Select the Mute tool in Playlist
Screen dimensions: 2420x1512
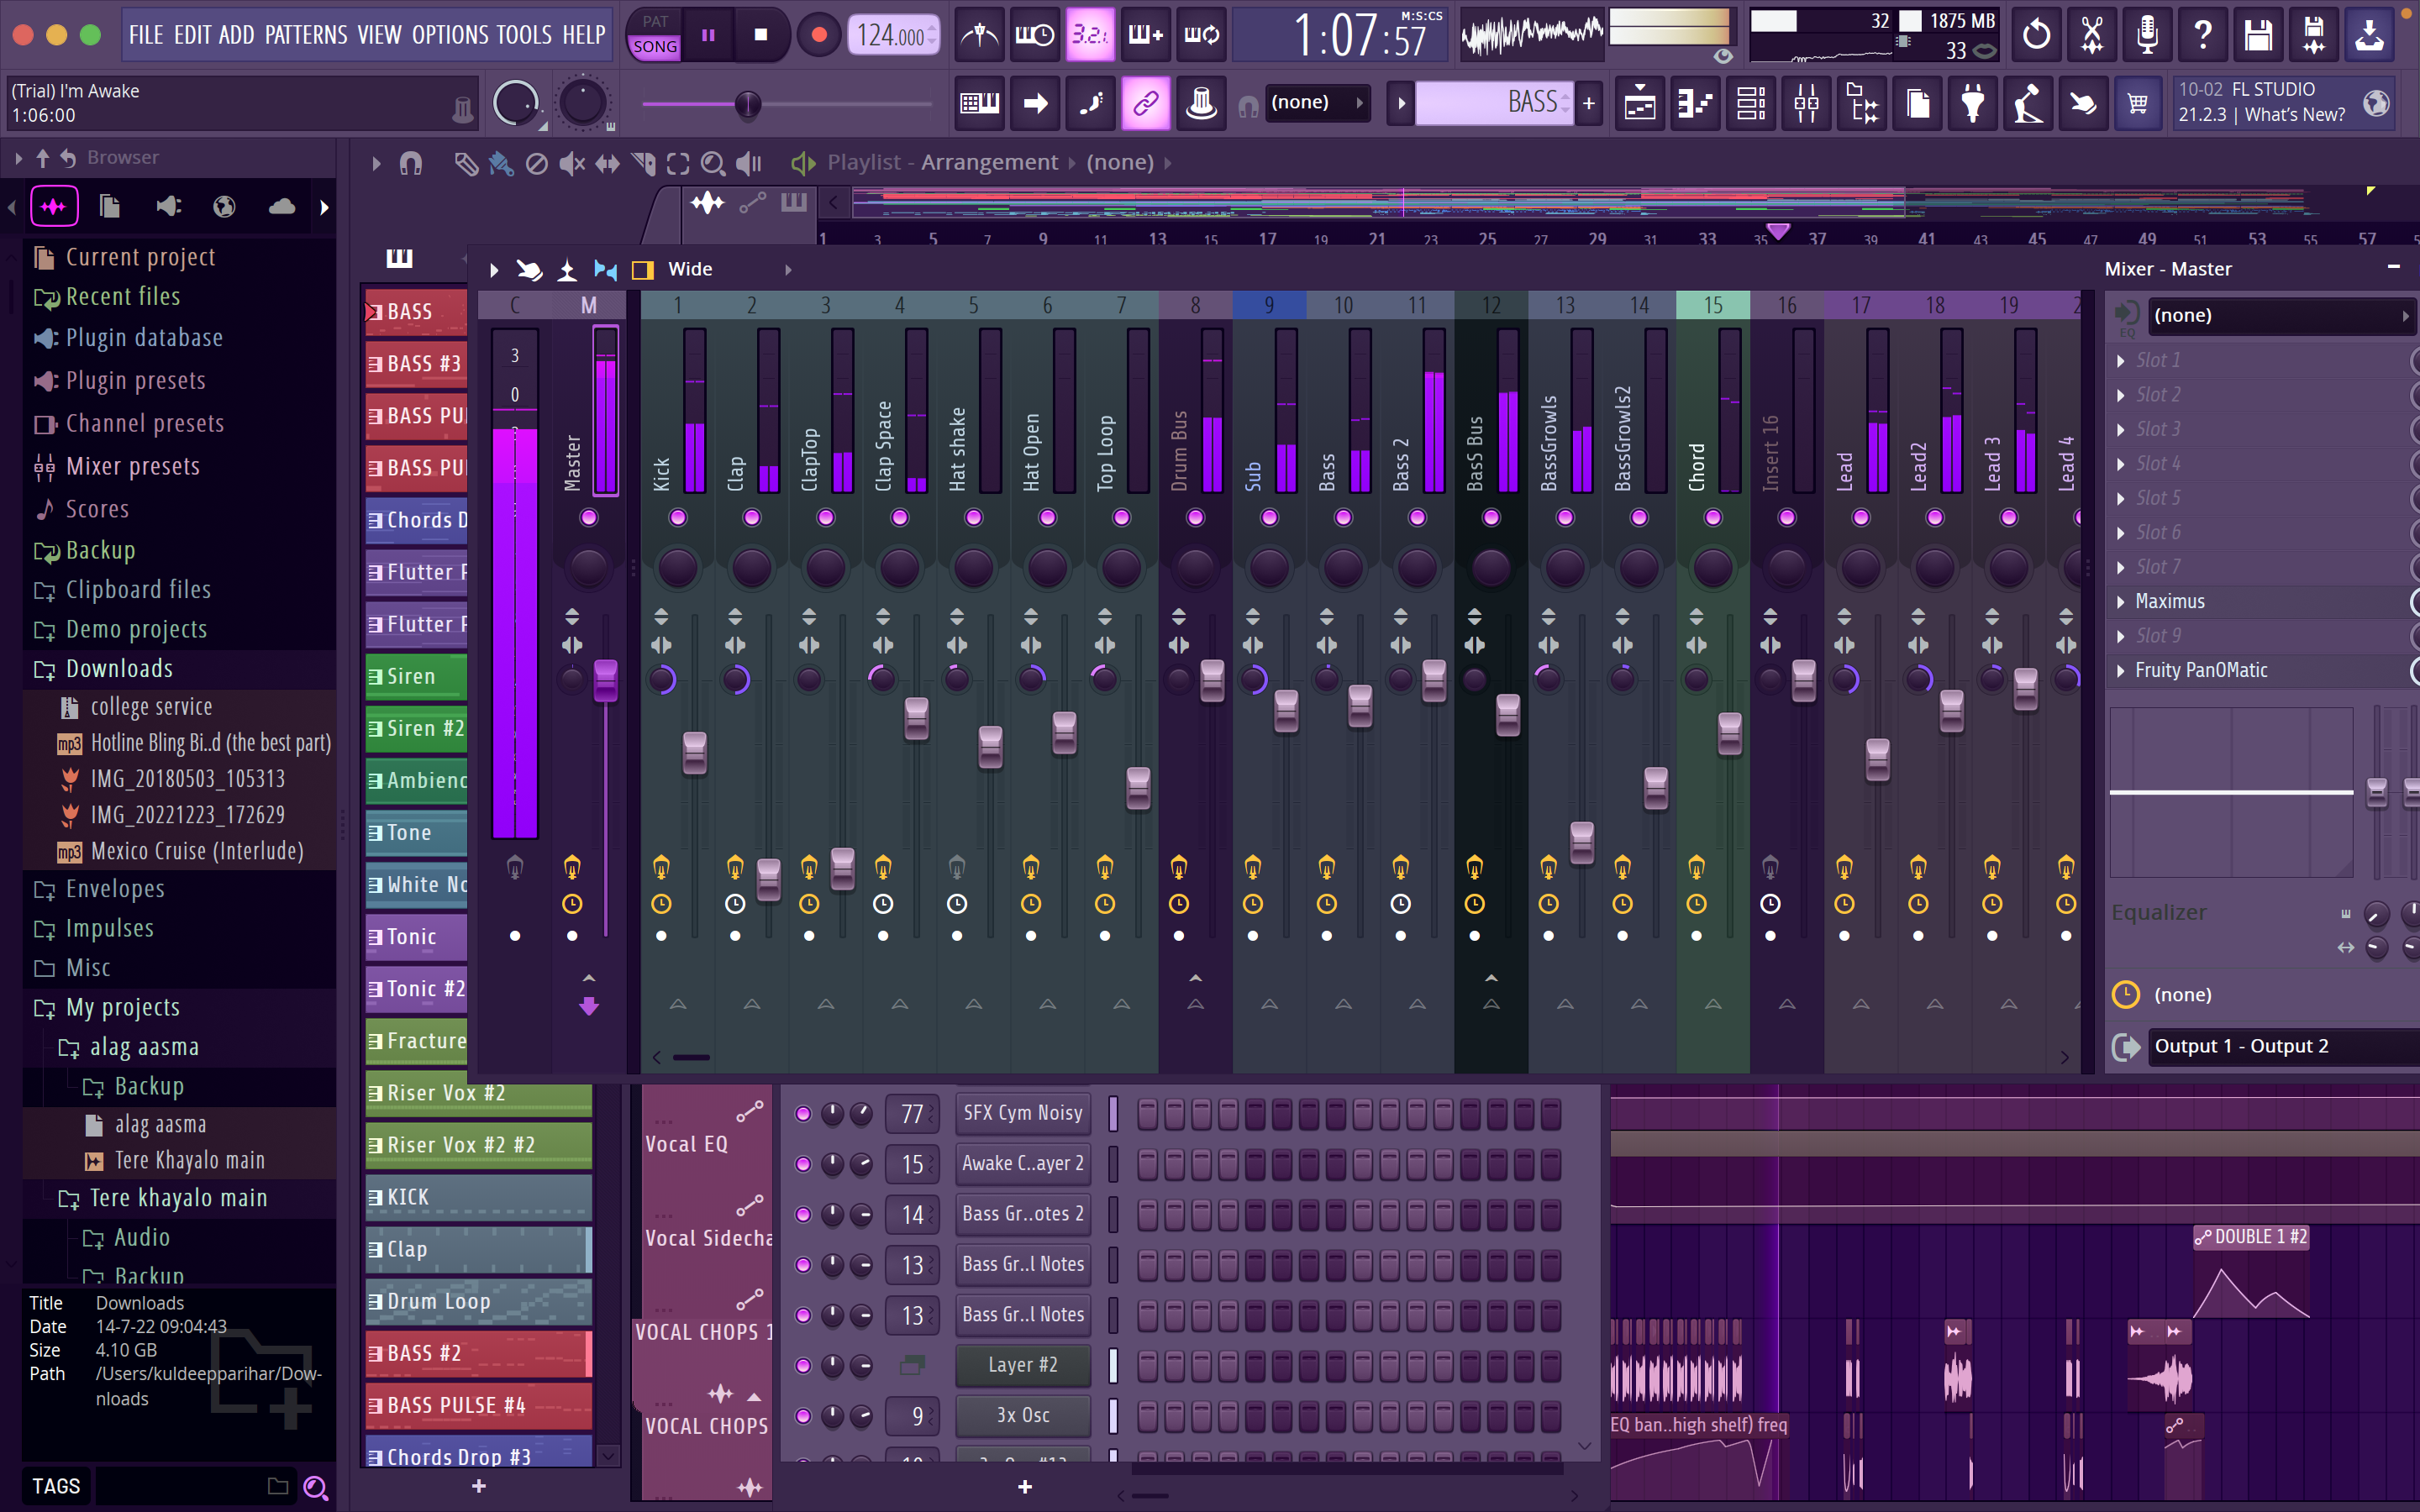572,163
